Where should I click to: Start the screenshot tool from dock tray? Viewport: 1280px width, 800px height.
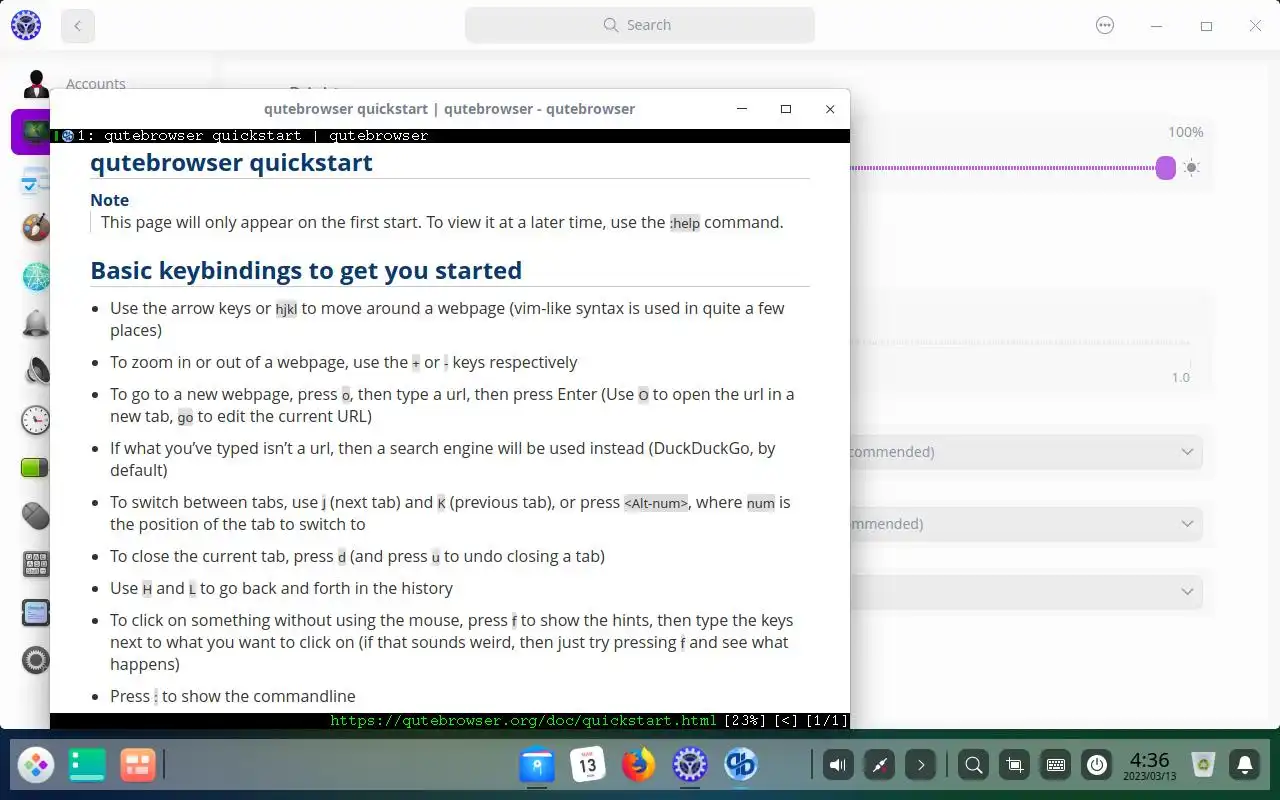(x=1014, y=766)
